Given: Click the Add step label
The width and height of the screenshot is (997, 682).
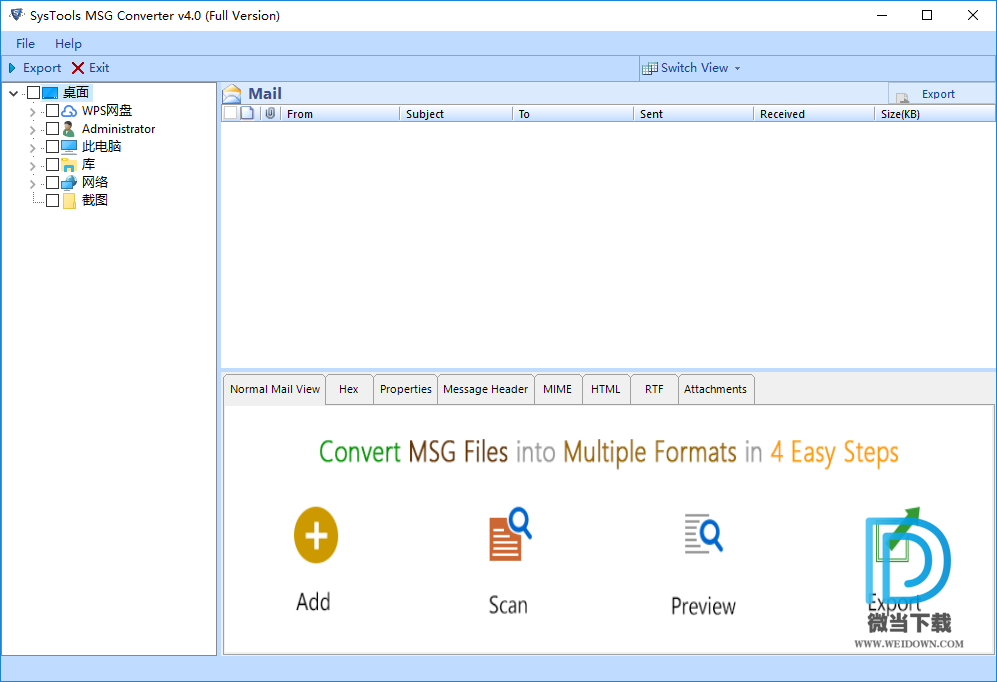Looking at the screenshot, I should pos(313,602).
